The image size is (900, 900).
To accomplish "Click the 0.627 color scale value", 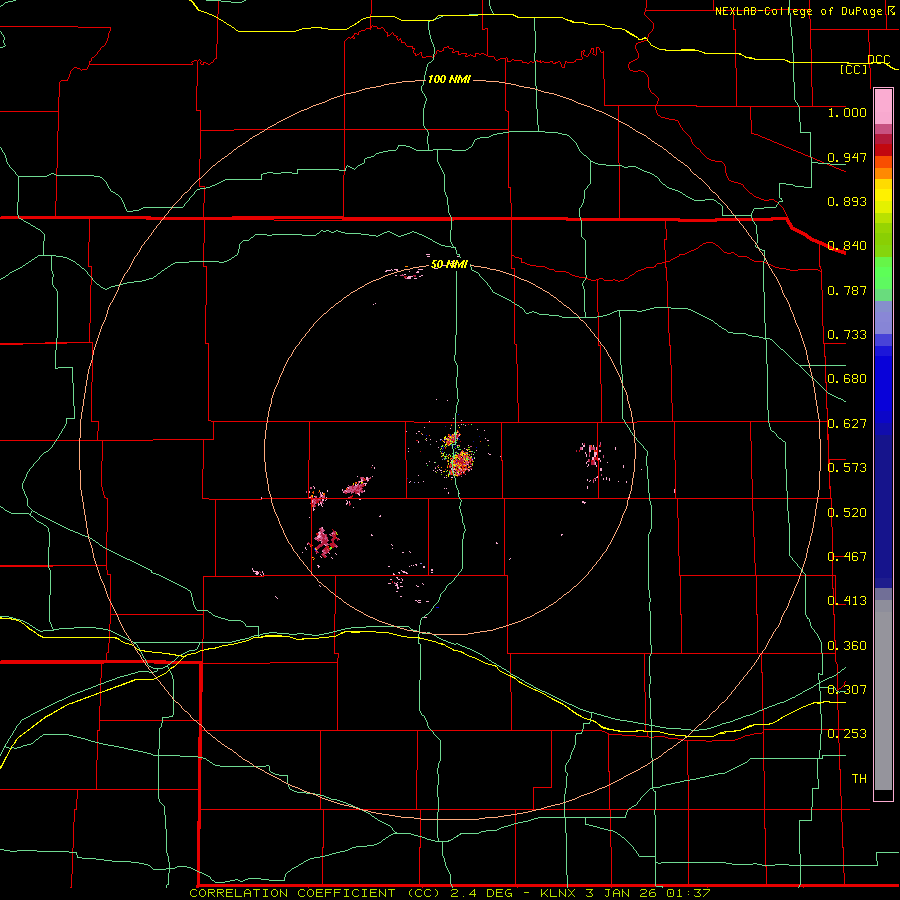I will pos(847,424).
